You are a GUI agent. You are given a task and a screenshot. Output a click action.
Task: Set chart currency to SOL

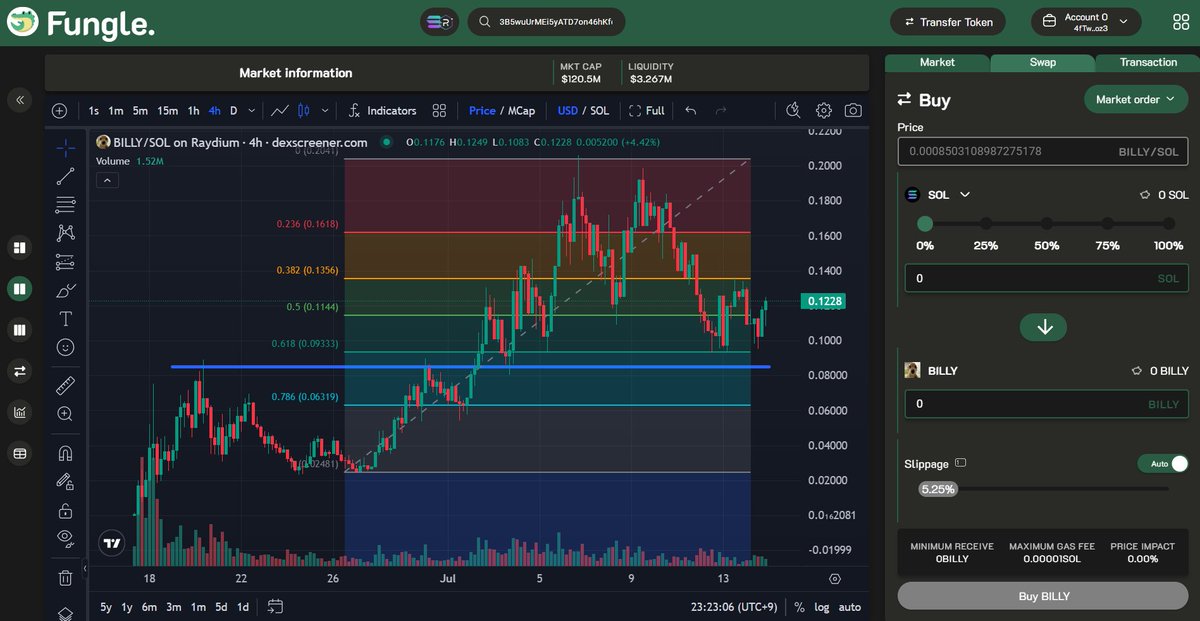pos(599,111)
